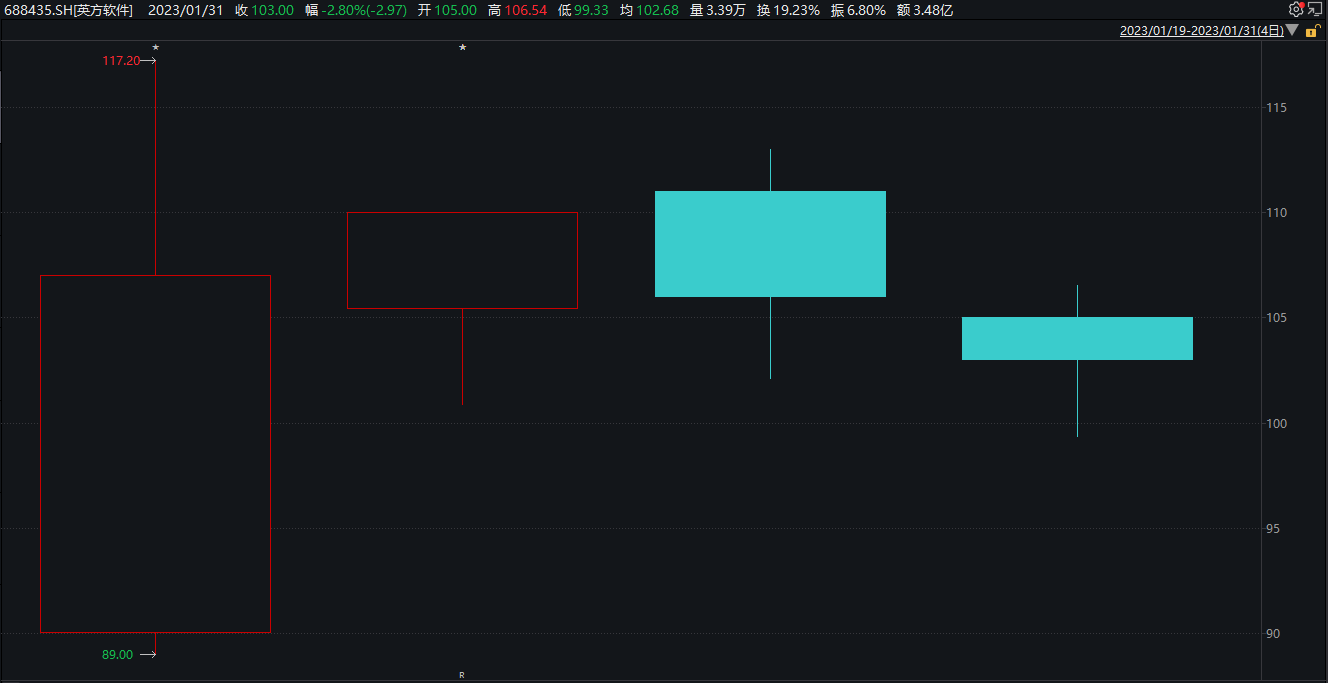The height and width of the screenshot is (683, 1328).
Task: Click the star marker above first candle
Action: pos(155,48)
